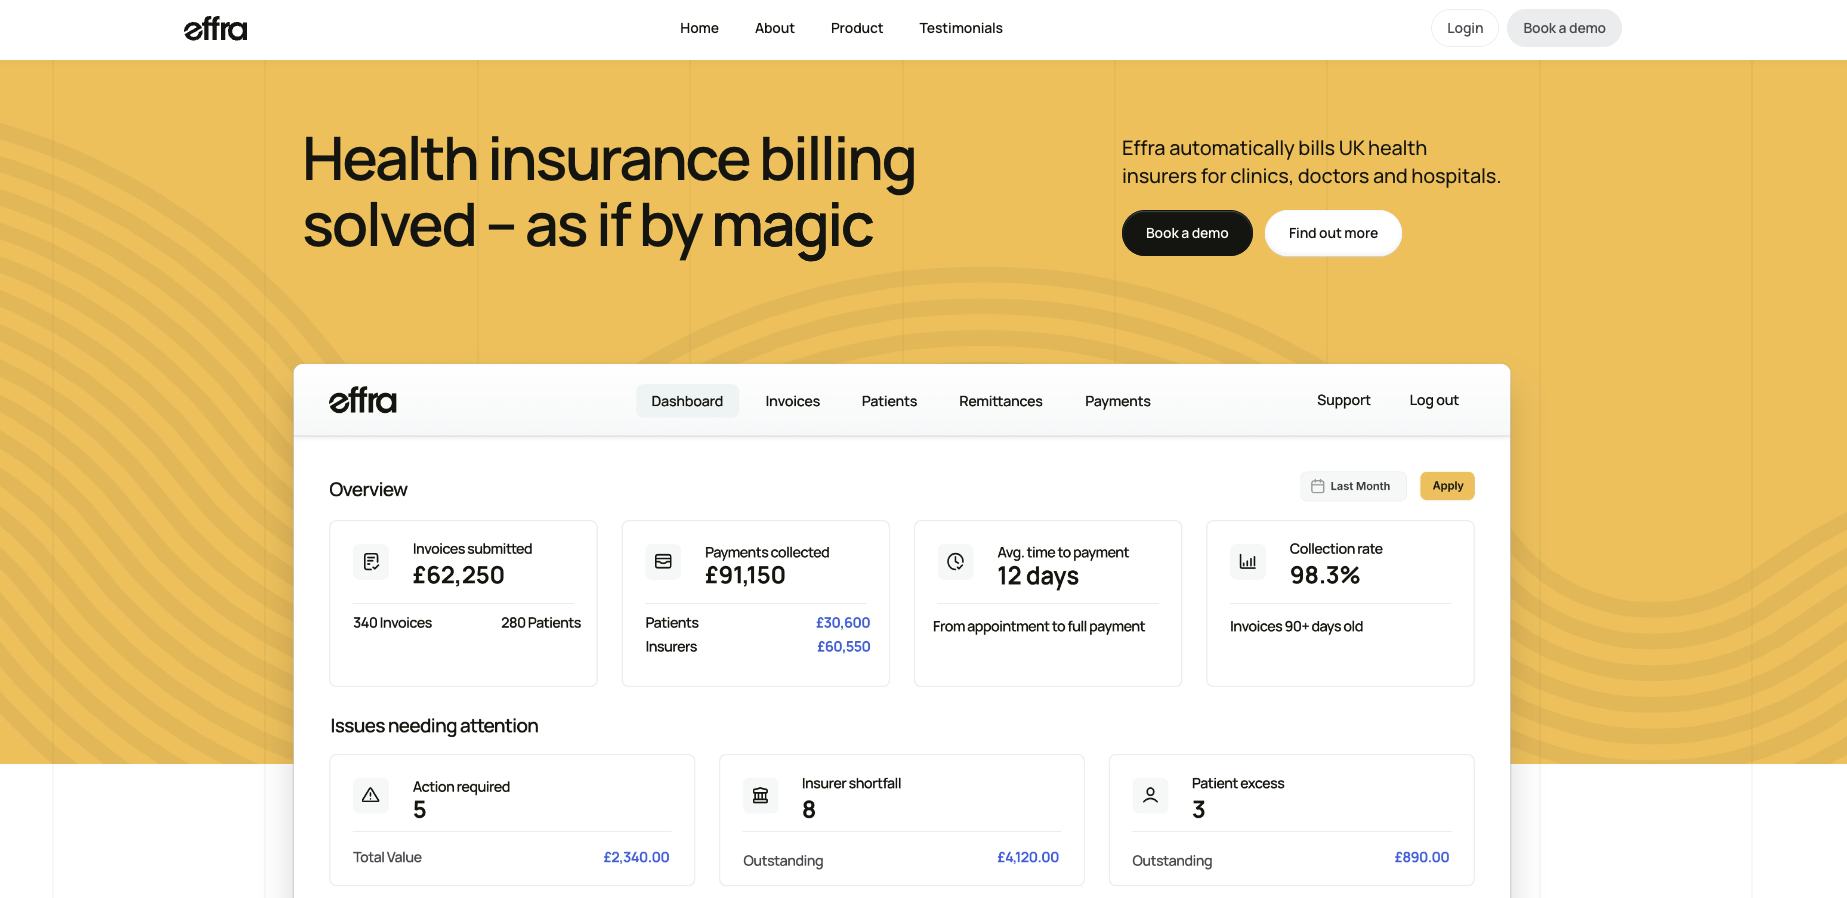The width and height of the screenshot is (1847, 898).
Task: Click the 340 Invoices count
Action: tap(392, 622)
